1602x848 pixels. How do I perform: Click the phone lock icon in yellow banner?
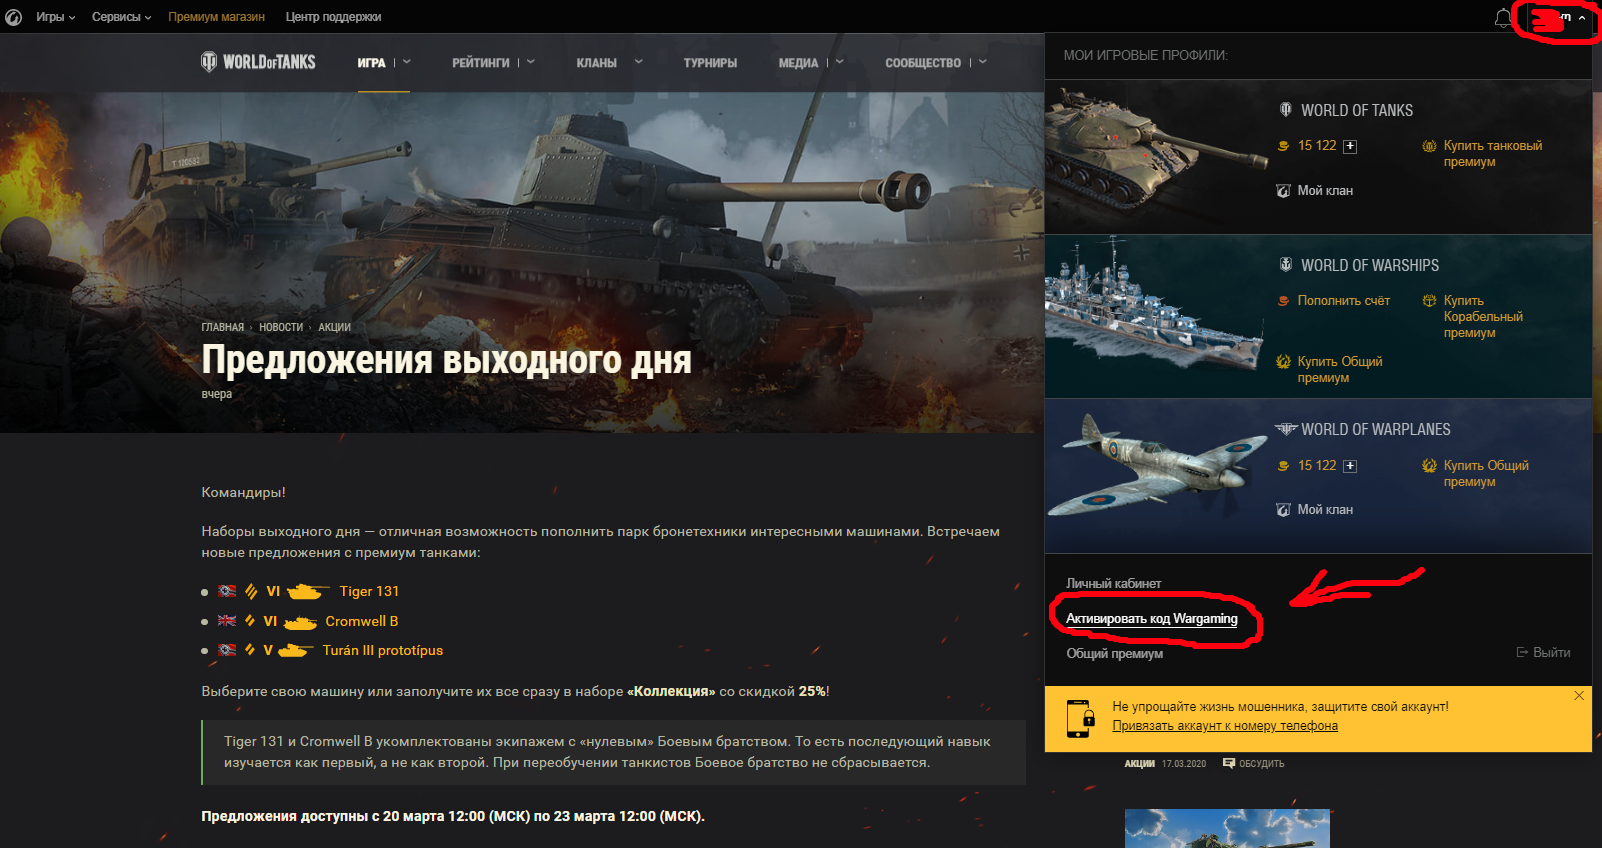click(1079, 718)
